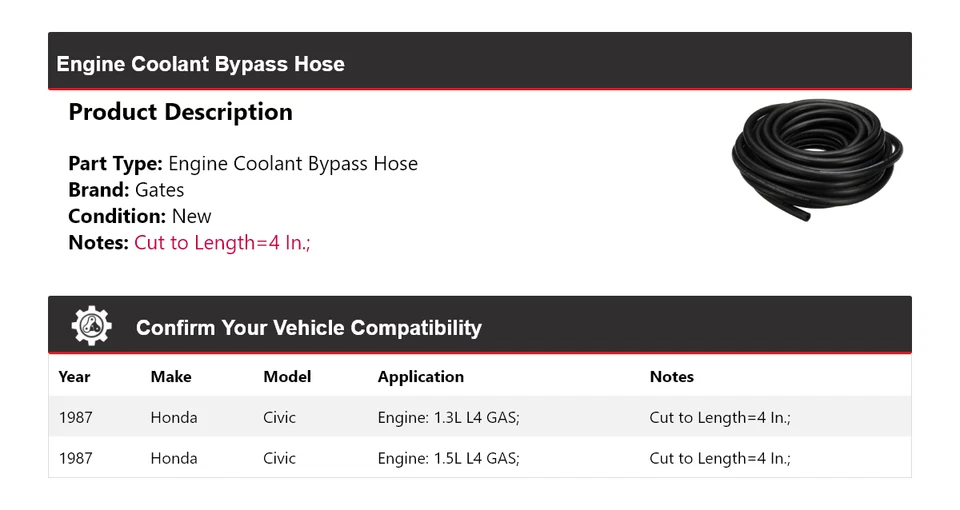
Task: Click the Part Type description line
Action: (x=243, y=164)
